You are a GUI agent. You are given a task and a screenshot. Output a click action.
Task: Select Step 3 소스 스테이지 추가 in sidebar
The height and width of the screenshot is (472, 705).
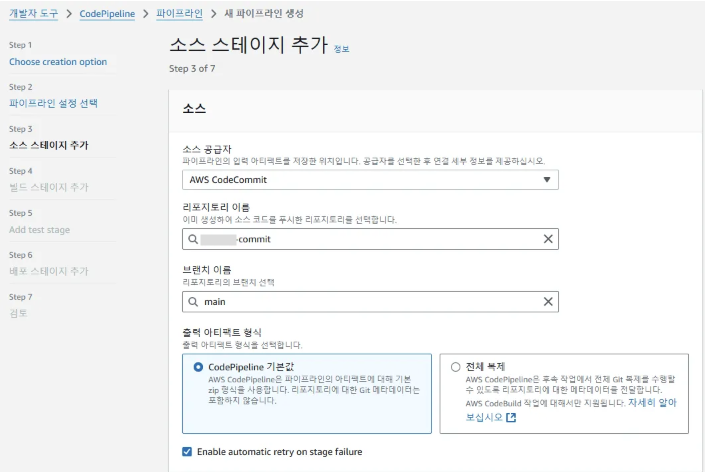[x=49, y=145]
